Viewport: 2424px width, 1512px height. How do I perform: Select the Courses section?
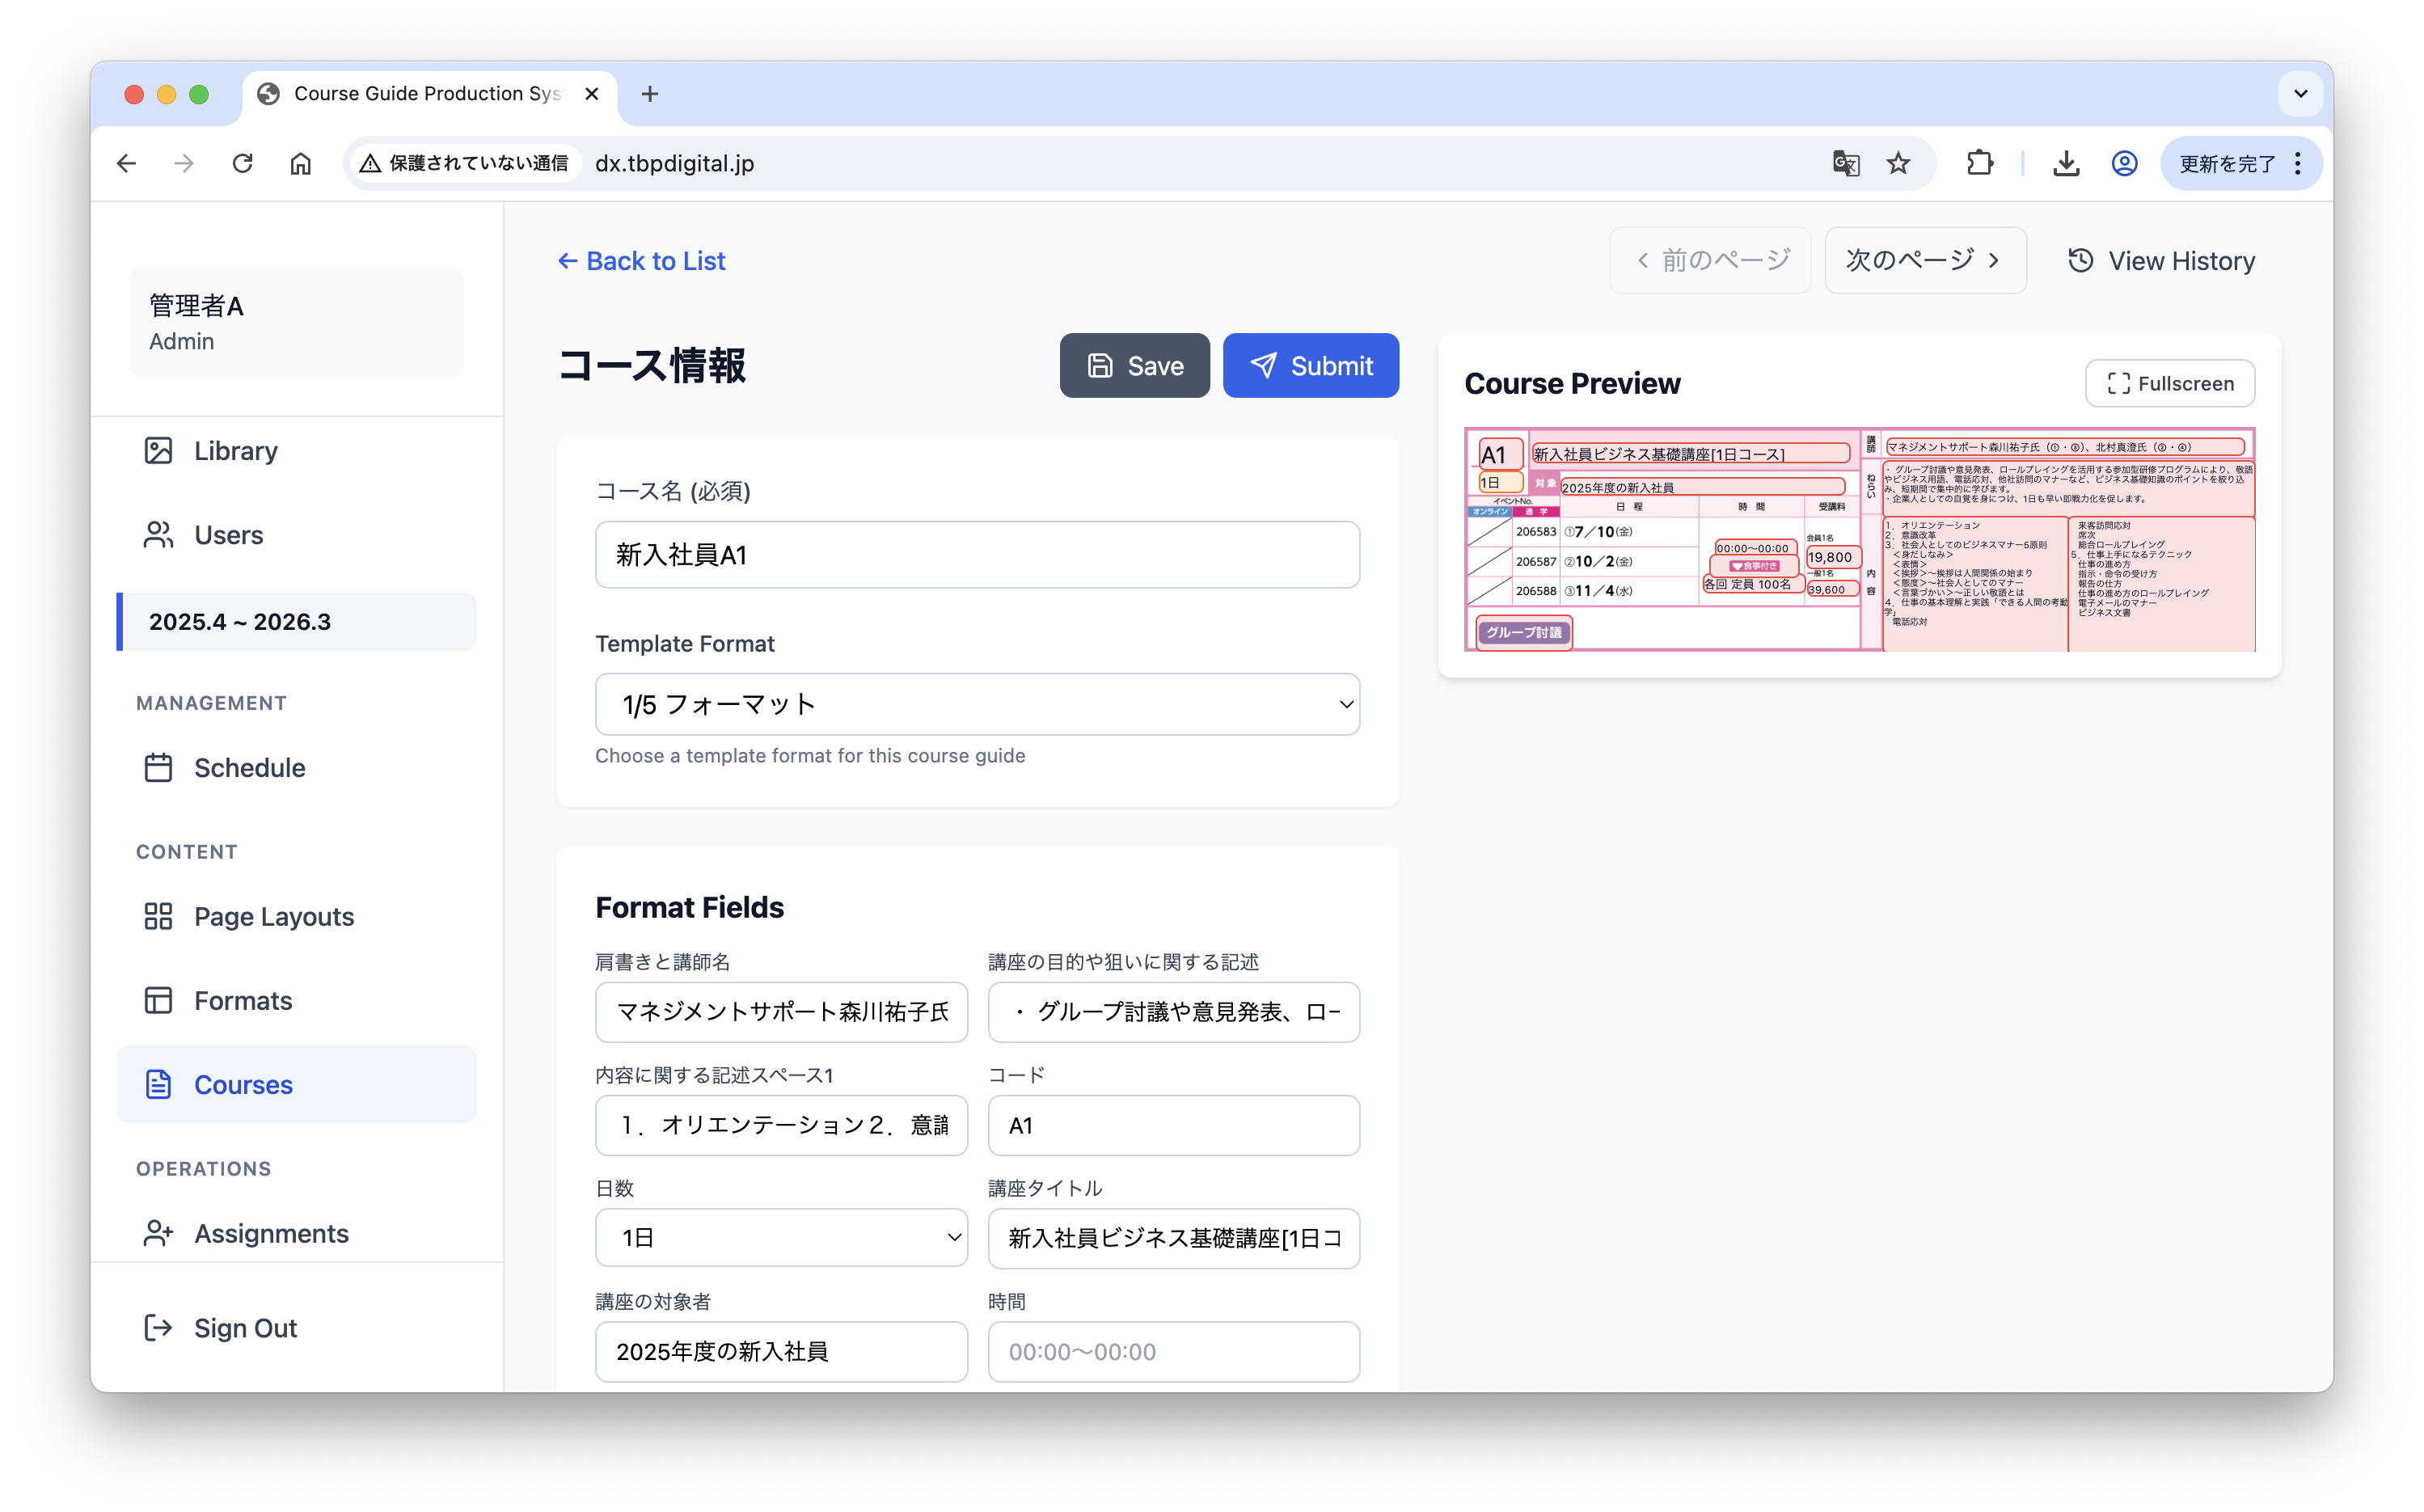pos(242,1084)
